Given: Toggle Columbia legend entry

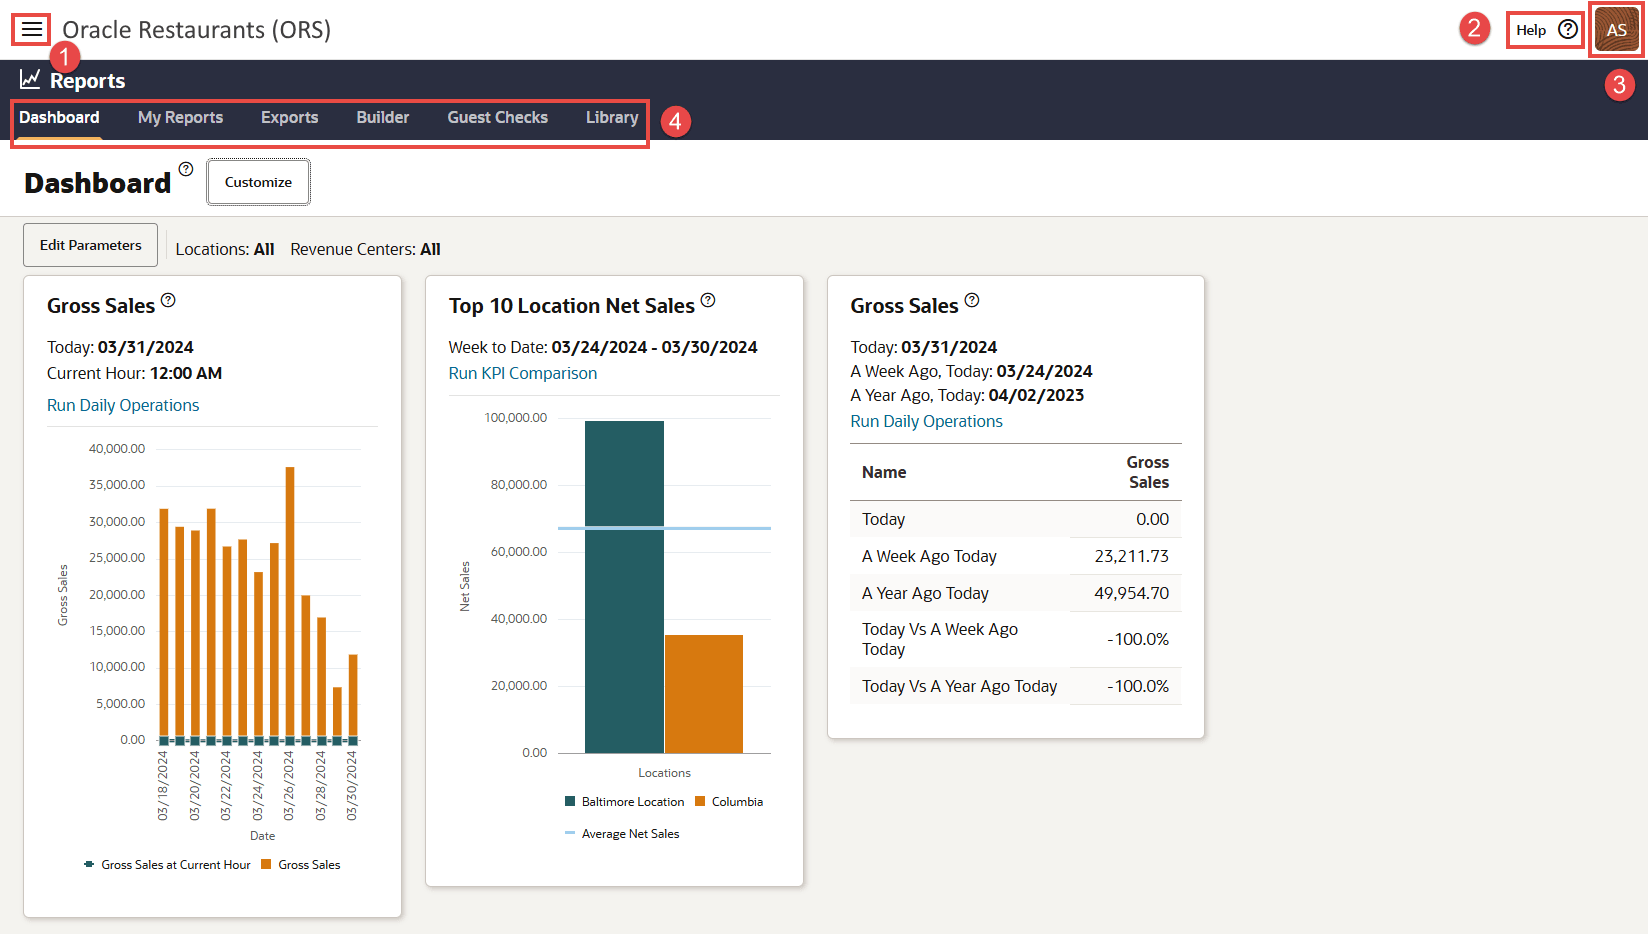Looking at the screenshot, I should click(x=729, y=802).
